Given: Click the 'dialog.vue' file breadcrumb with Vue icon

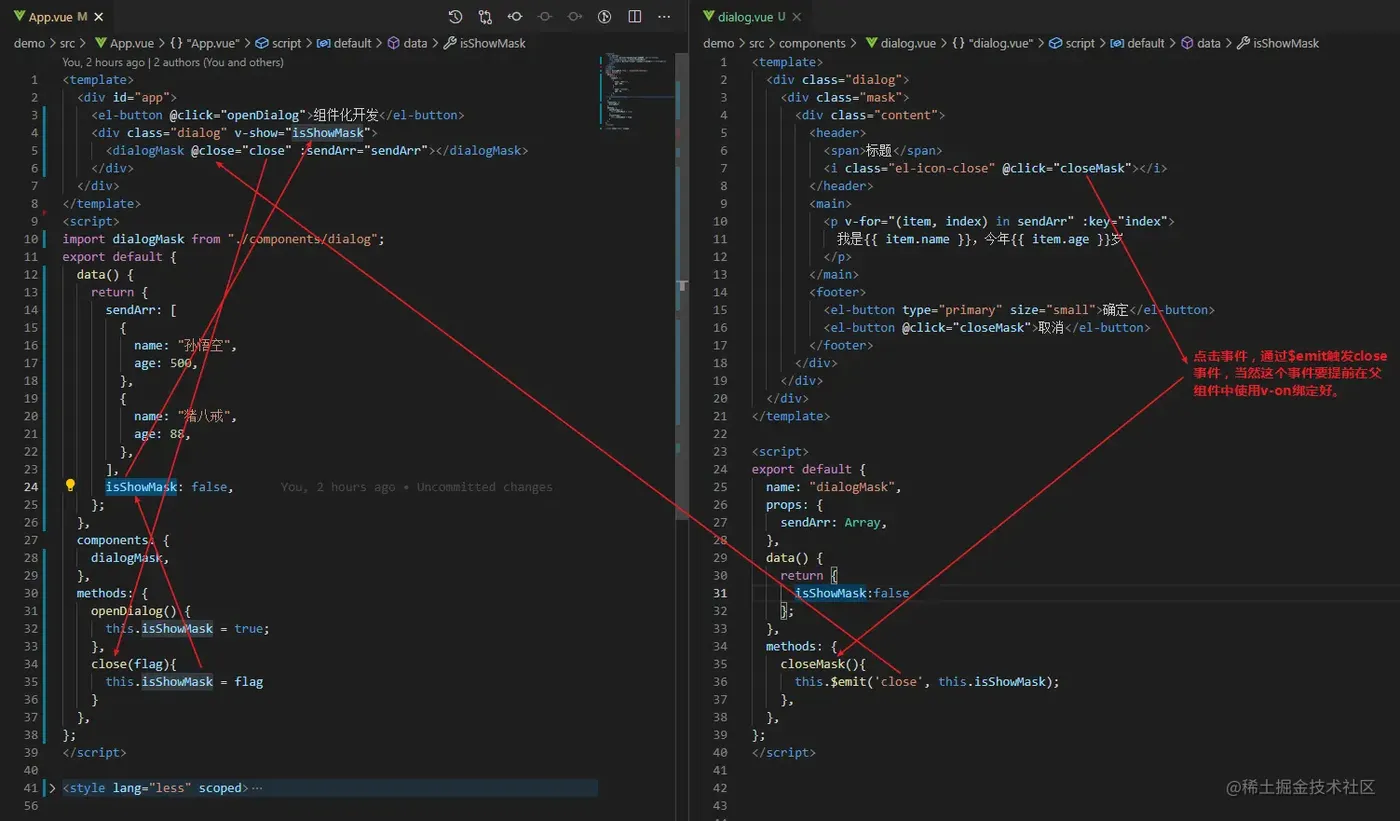Looking at the screenshot, I should [900, 43].
